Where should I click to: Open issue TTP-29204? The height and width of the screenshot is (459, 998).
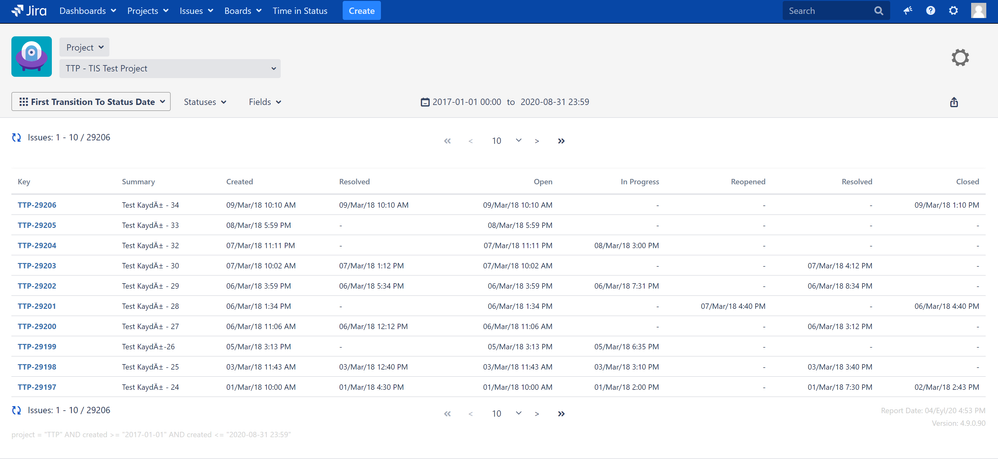point(37,246)
